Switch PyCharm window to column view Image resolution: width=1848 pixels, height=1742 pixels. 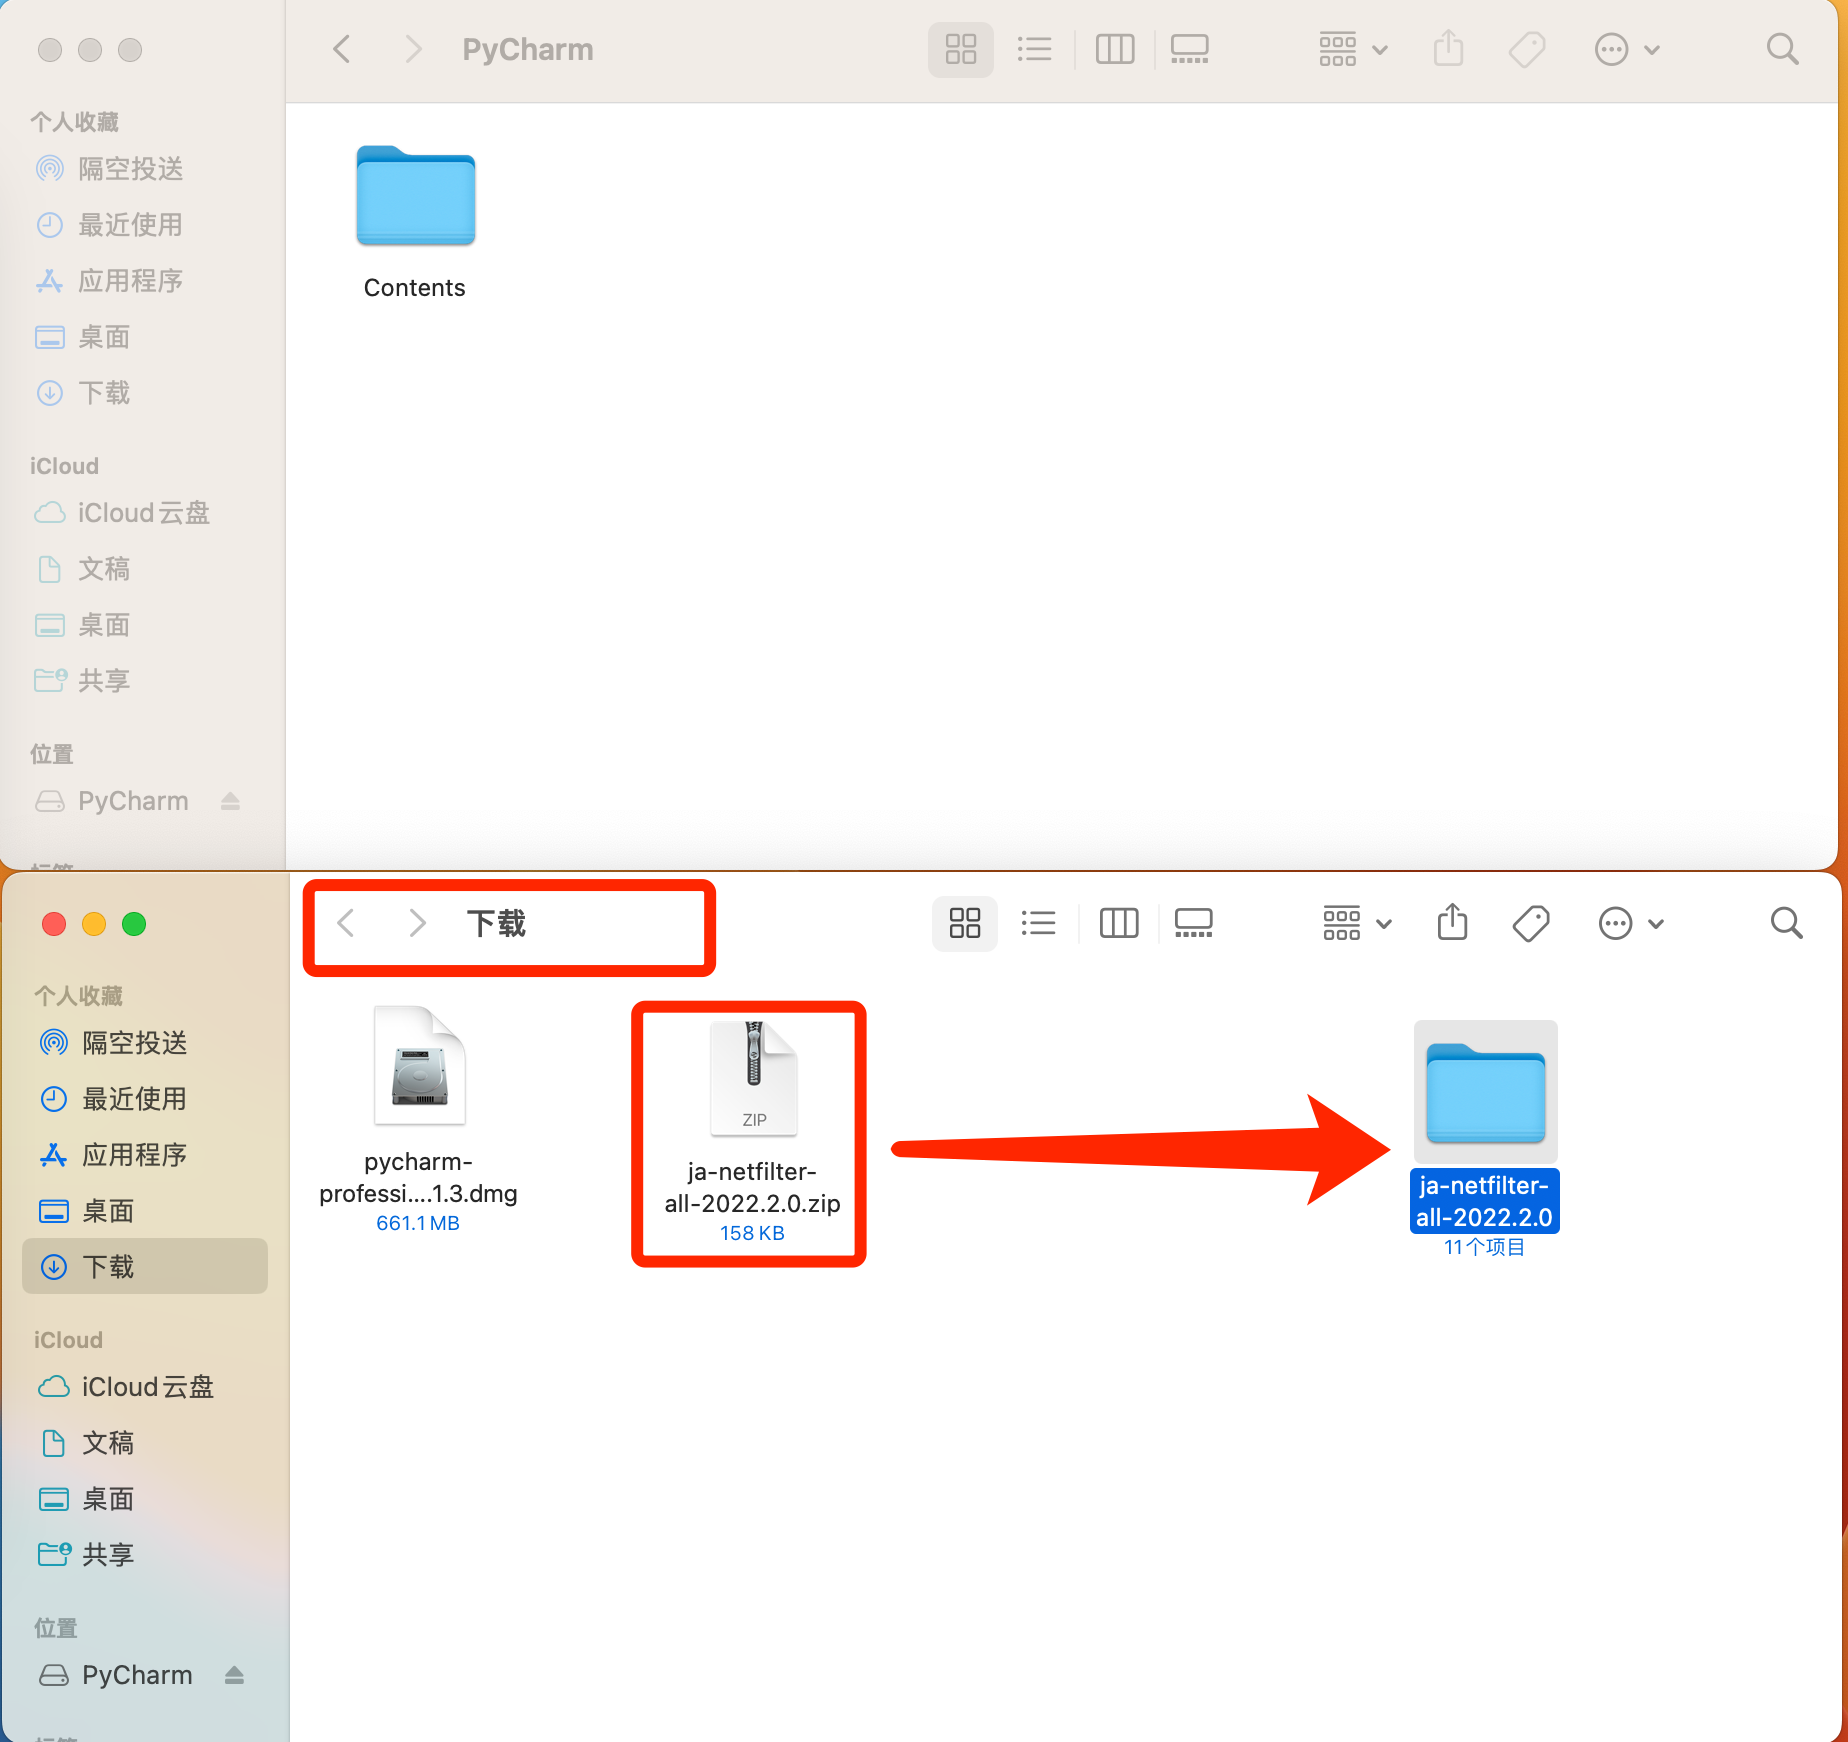point(1115,49)
